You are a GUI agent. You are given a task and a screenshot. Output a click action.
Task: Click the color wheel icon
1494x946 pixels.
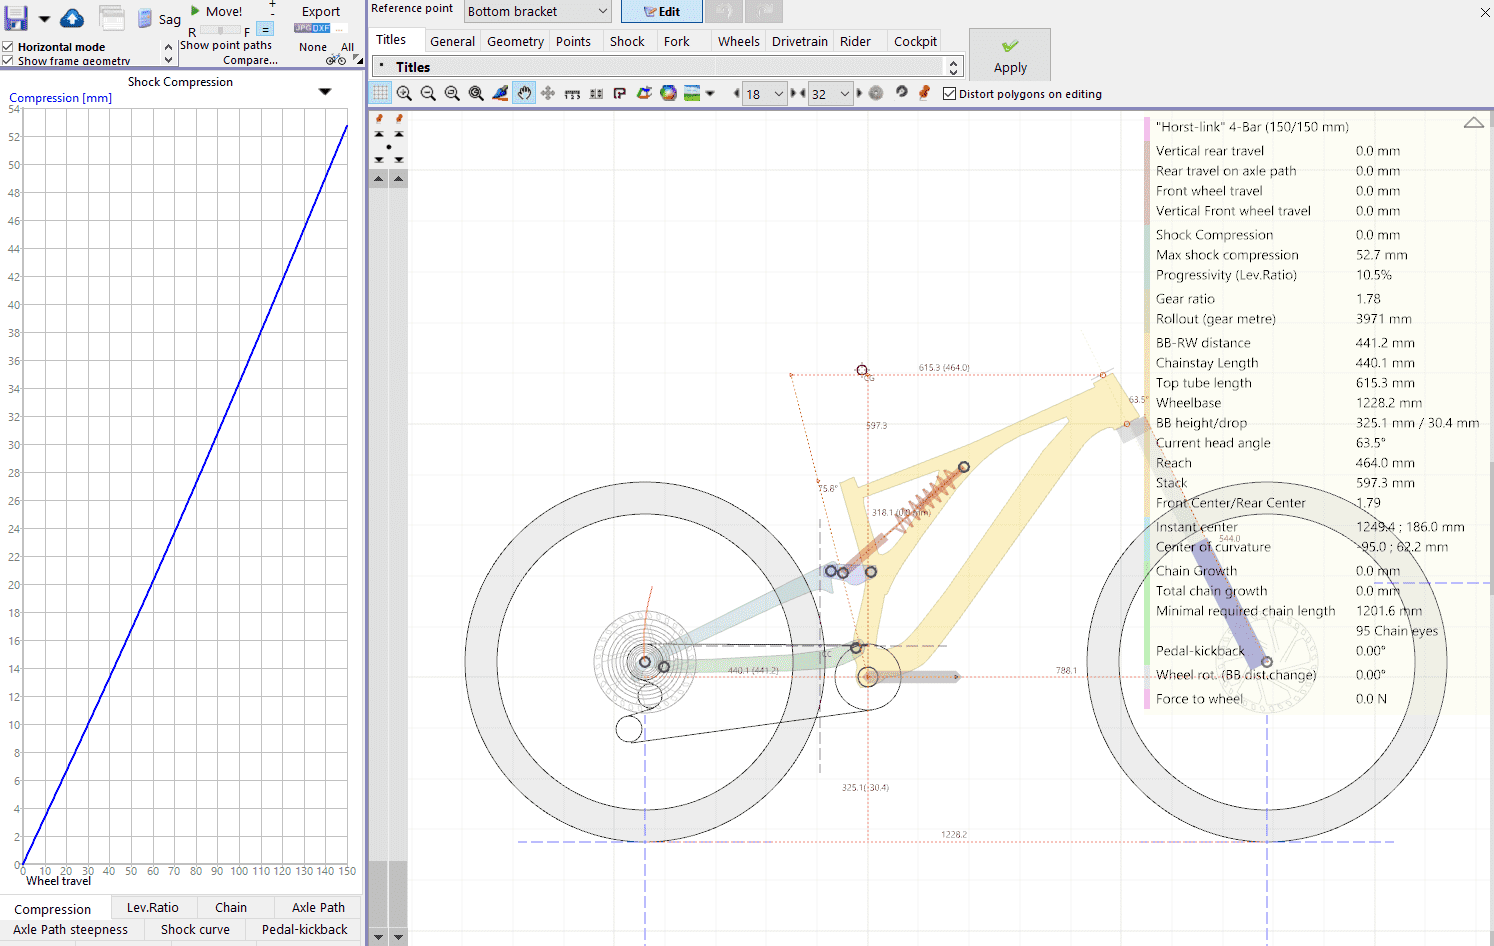668,93
